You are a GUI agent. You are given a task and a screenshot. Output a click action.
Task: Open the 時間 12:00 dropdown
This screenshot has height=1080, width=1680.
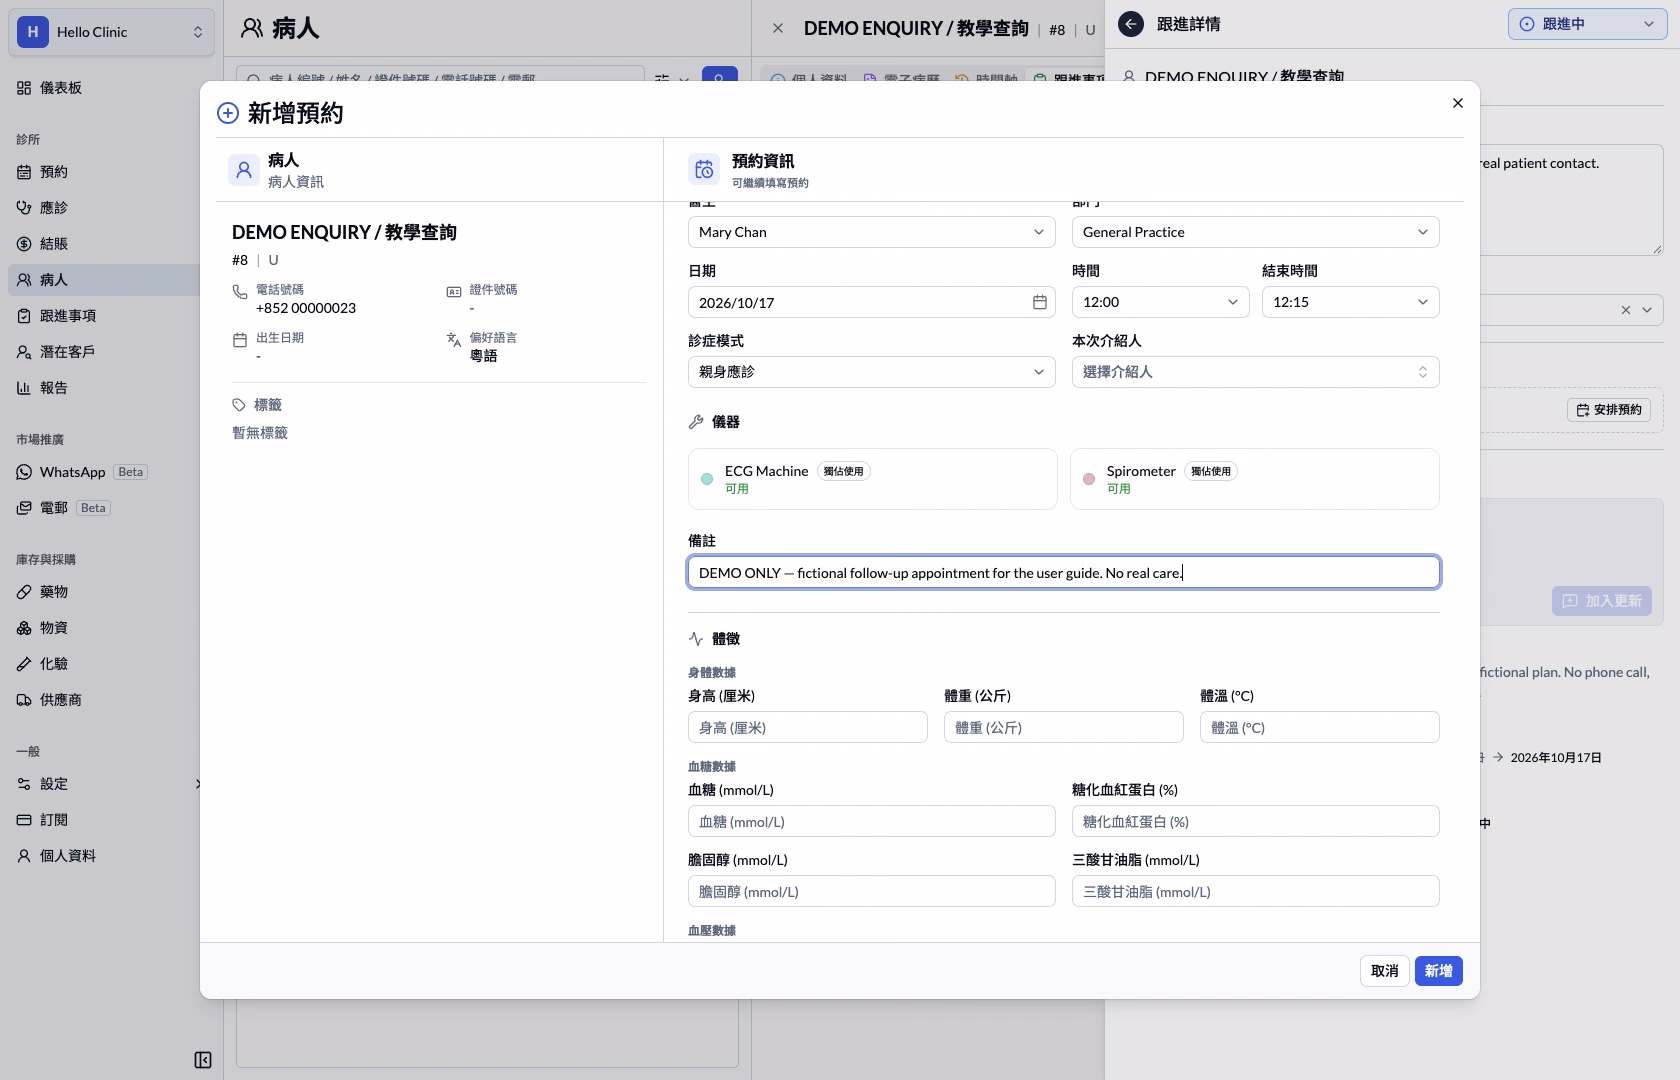[1160, 302]
